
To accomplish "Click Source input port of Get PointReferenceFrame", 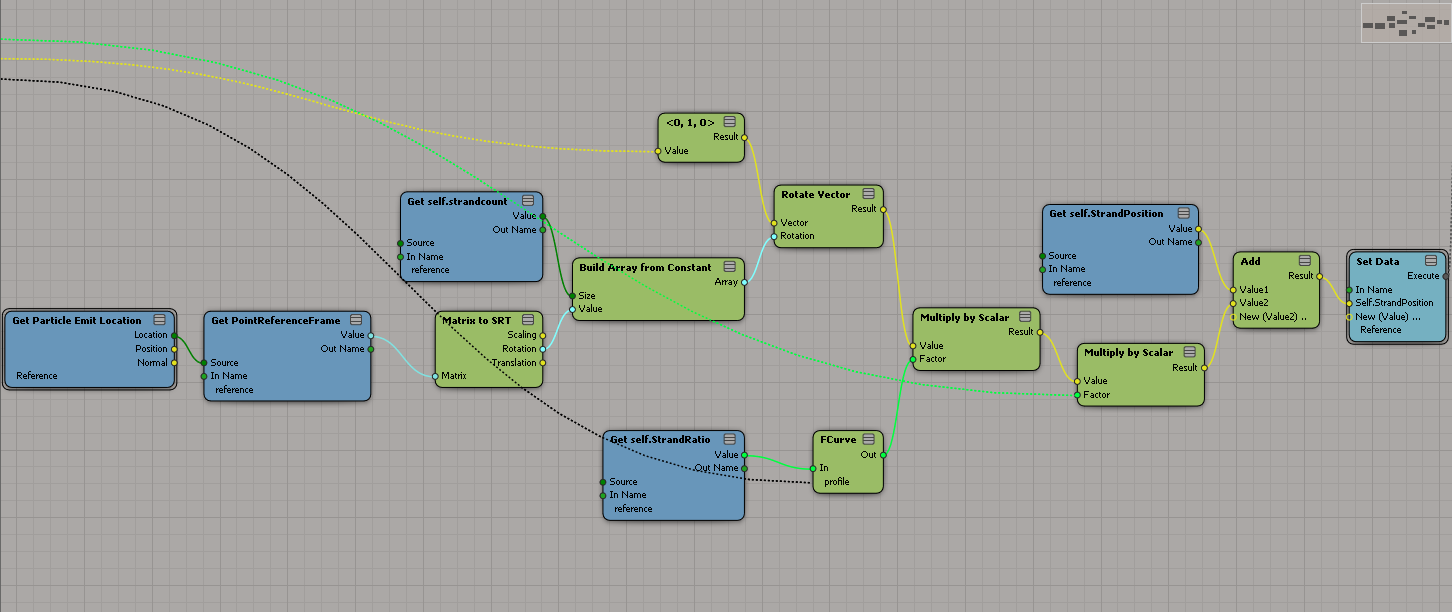I will coord(204,363).
